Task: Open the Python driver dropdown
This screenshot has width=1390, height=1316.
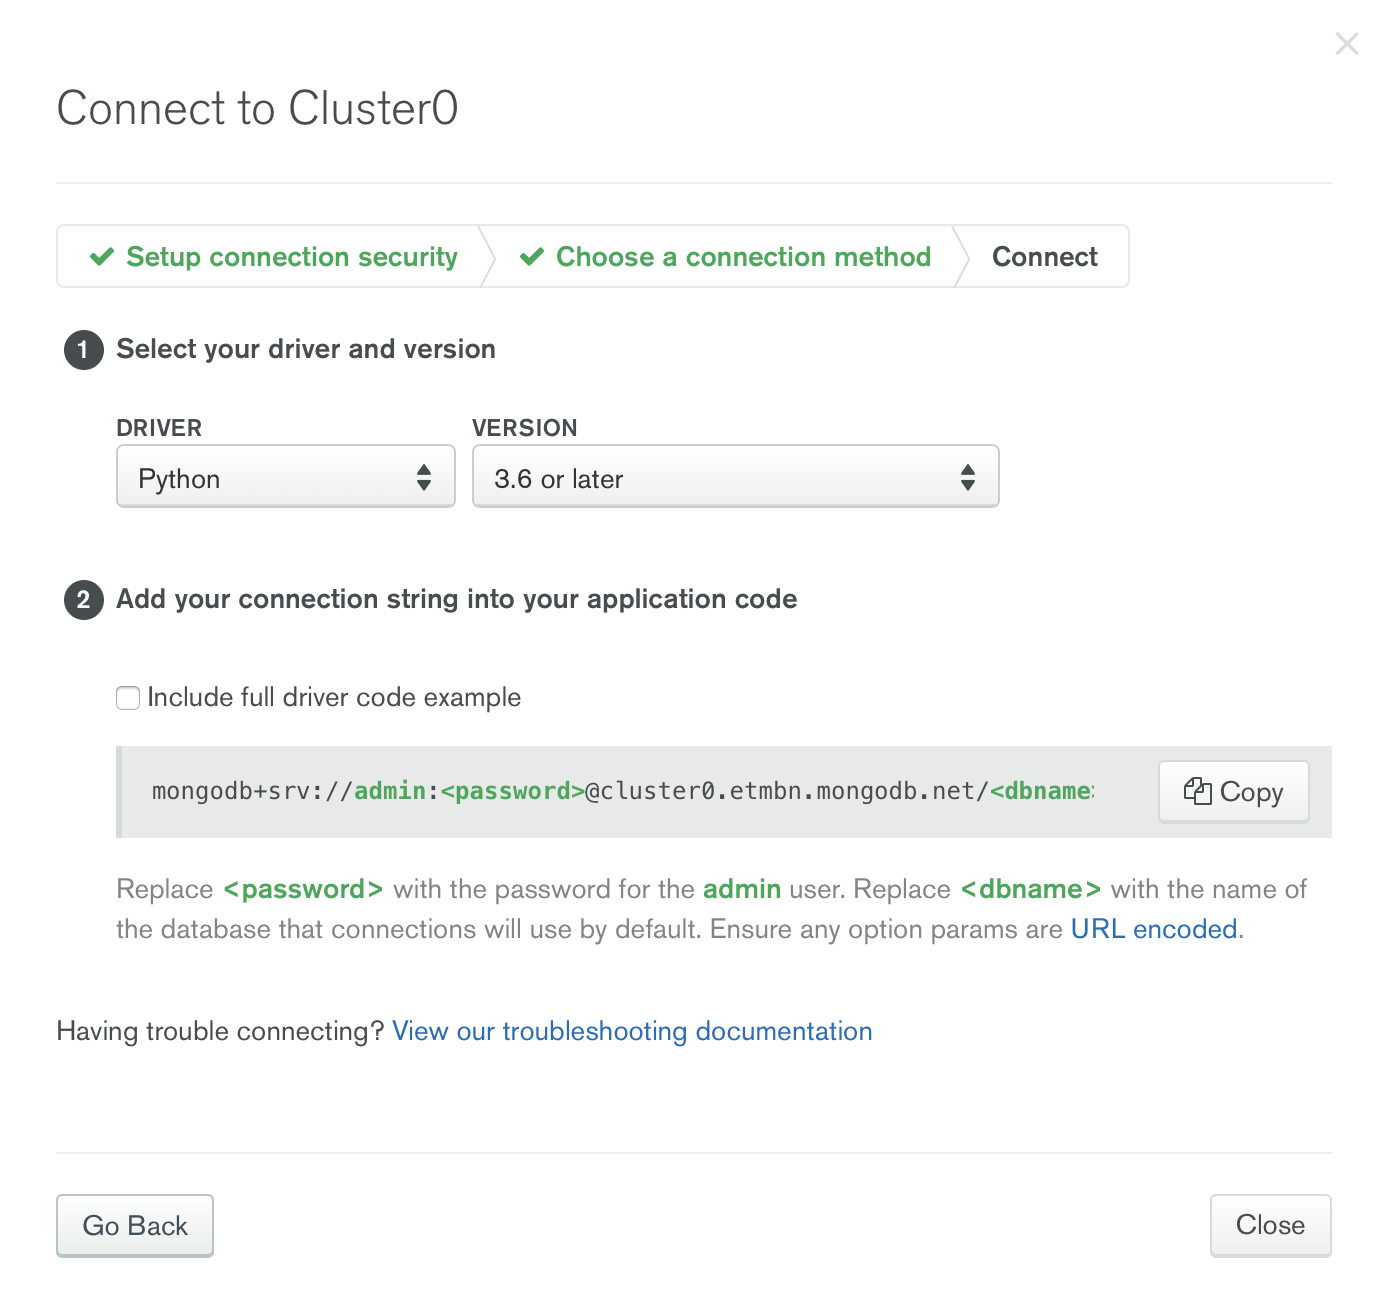Action: 286,476
